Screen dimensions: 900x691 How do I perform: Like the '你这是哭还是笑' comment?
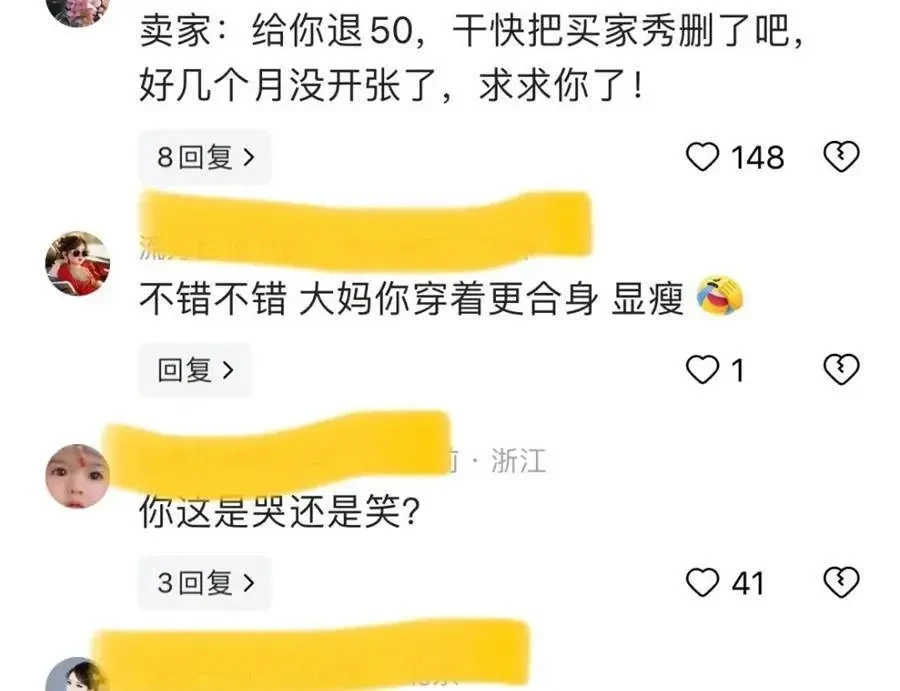(703, 582)
